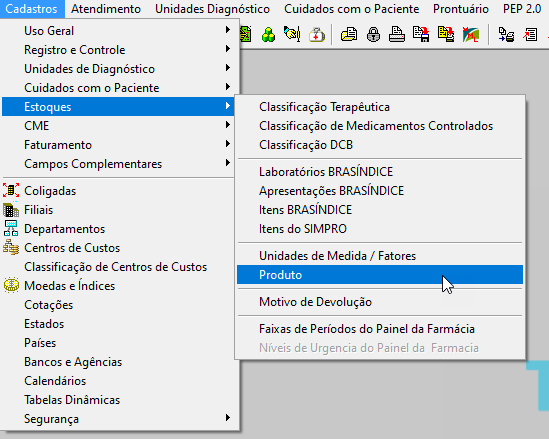Click the printer toolbar icon

[x=397, y=35]
